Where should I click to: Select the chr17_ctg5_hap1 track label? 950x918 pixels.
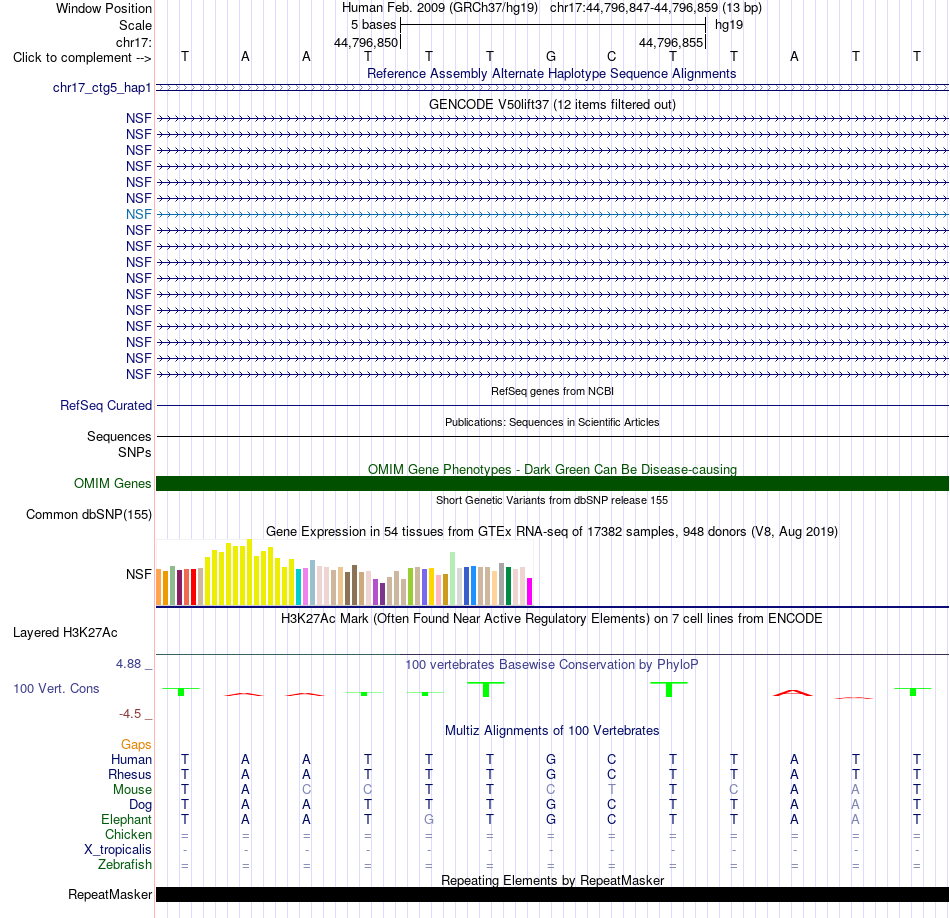pyautogui.click(x=102, y=88)
